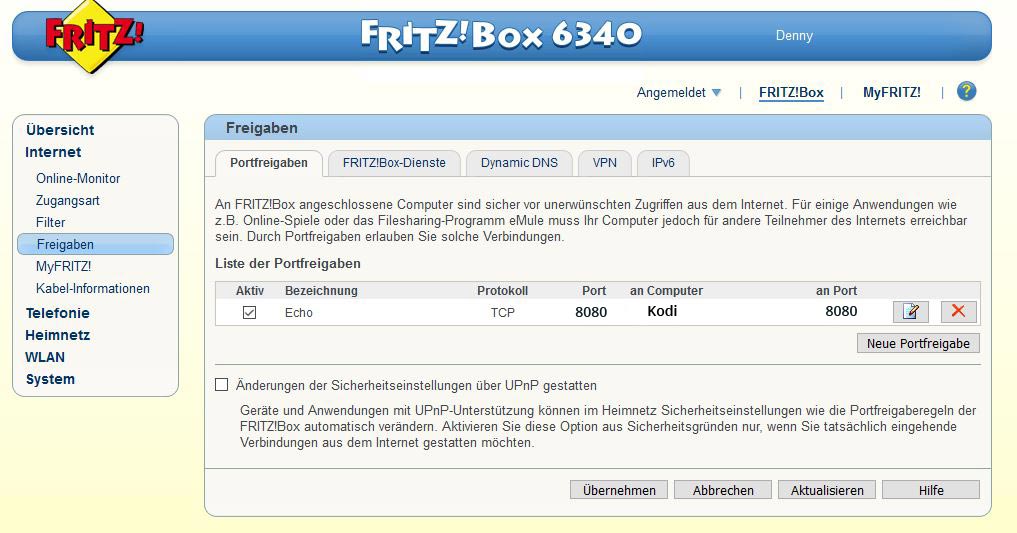
Task: Go to Übersicht in the sidebar
Action: 60,130
